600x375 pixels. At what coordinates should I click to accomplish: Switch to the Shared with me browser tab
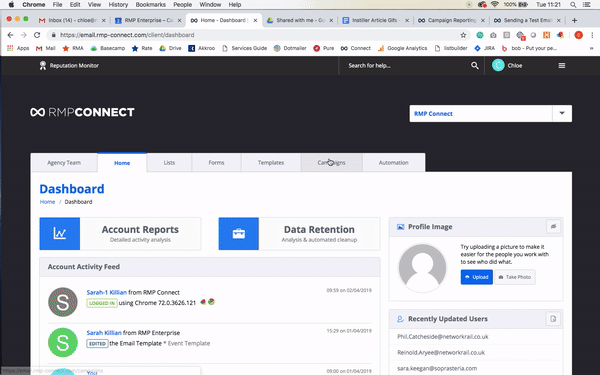300,20
